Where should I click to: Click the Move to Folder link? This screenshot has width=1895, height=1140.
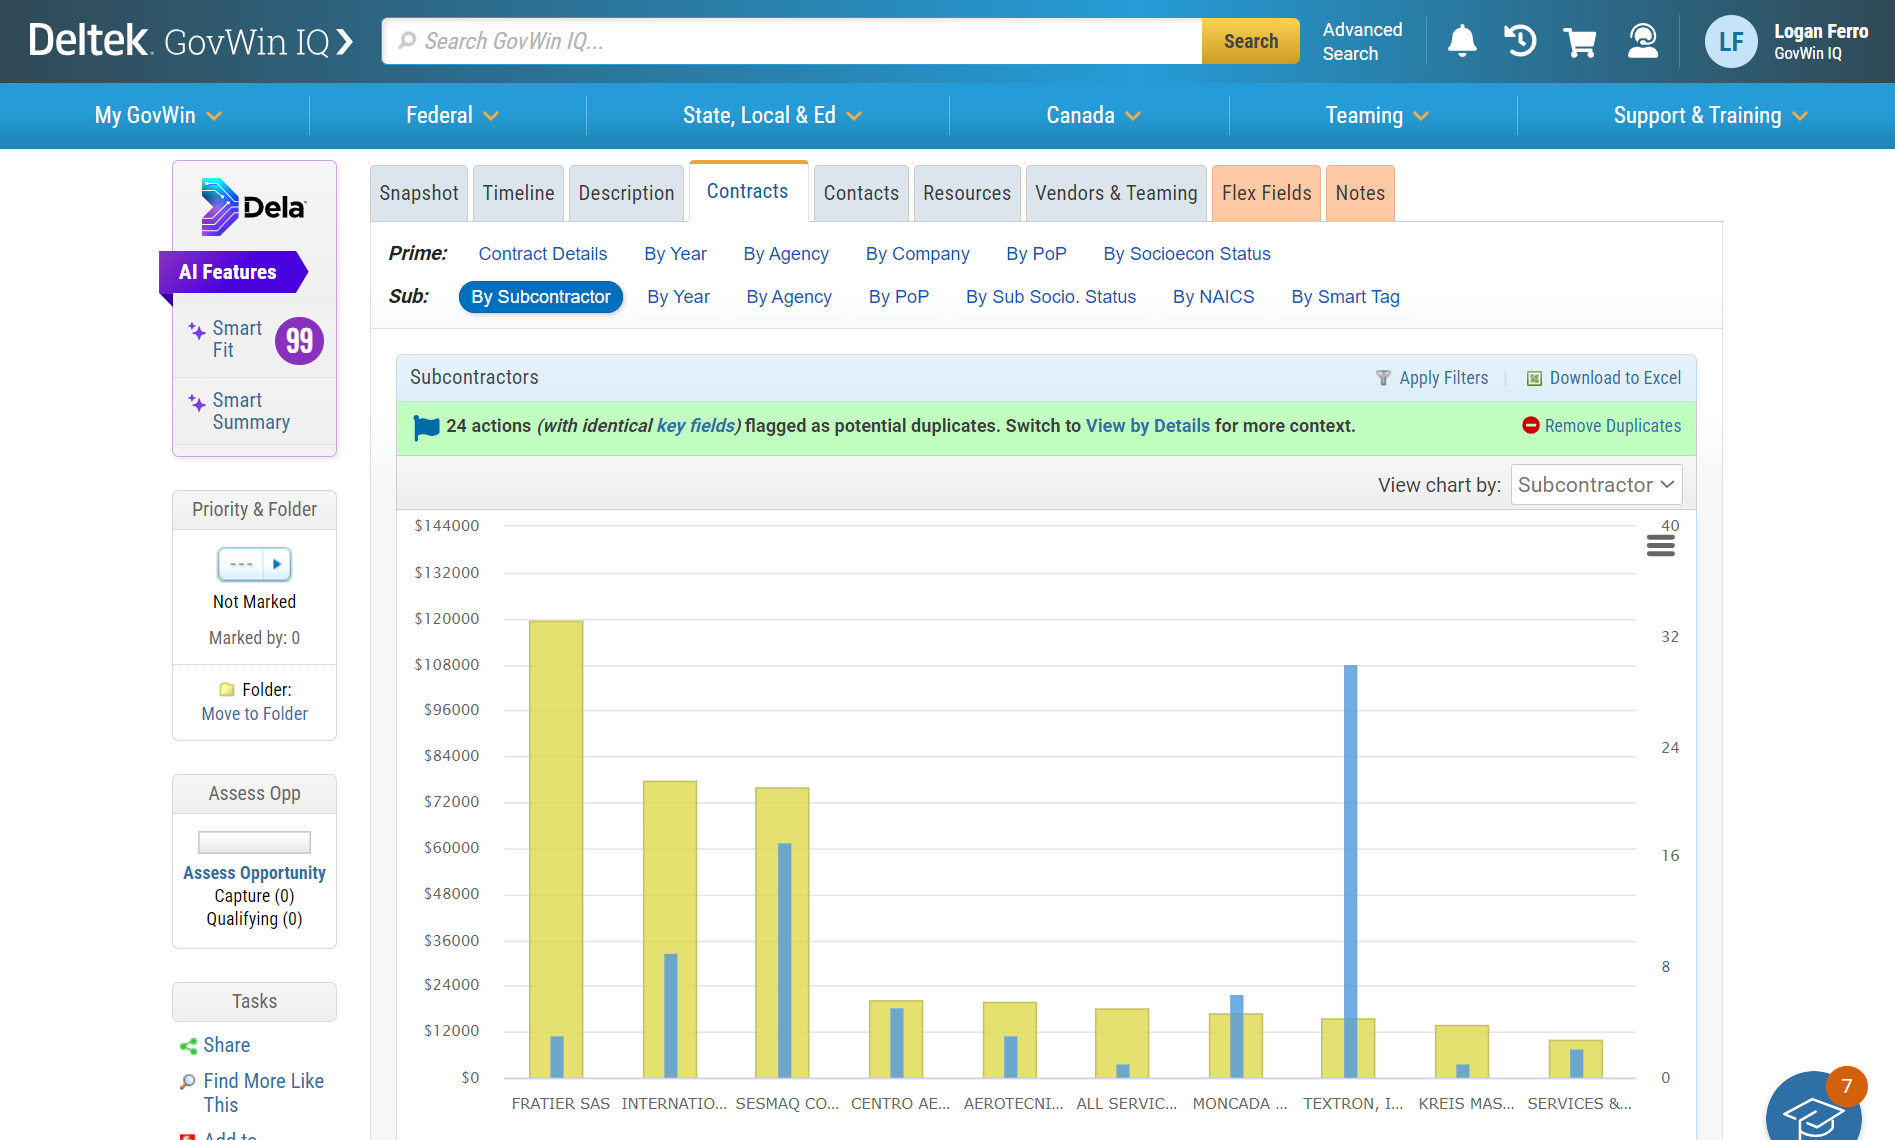(254, 714)
